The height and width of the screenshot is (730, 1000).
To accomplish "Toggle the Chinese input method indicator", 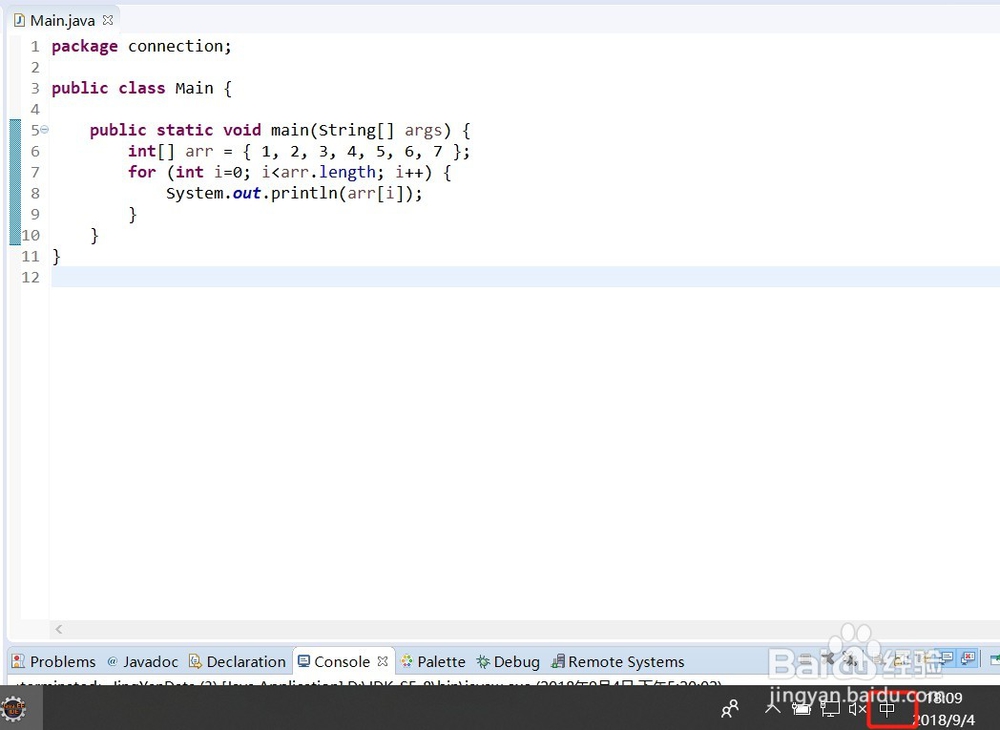I will tap(887, 710).
